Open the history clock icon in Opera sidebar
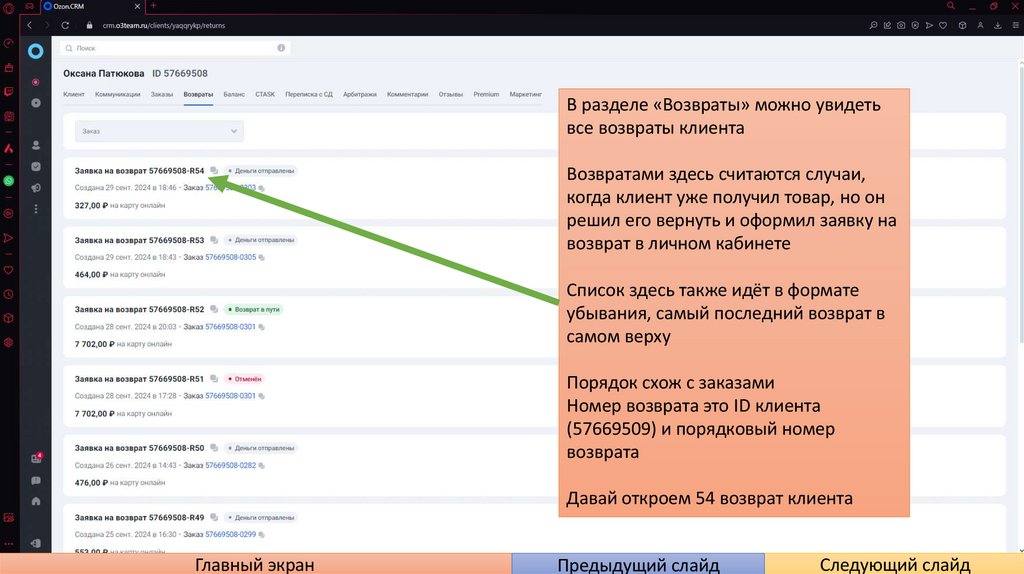 [8, 295]
